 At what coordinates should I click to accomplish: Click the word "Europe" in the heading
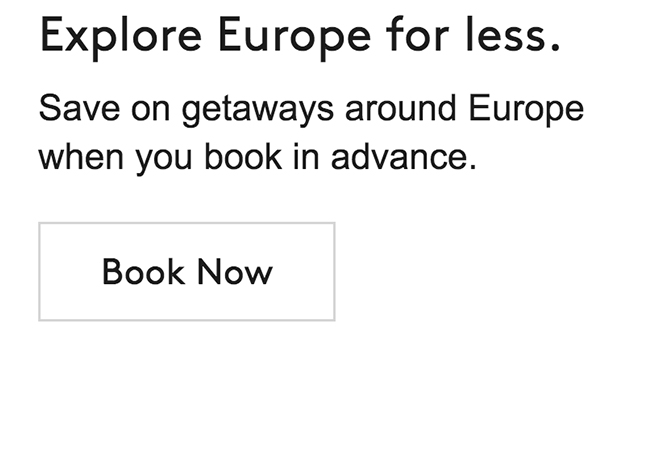pyautogui.click(x=264, y=38)
